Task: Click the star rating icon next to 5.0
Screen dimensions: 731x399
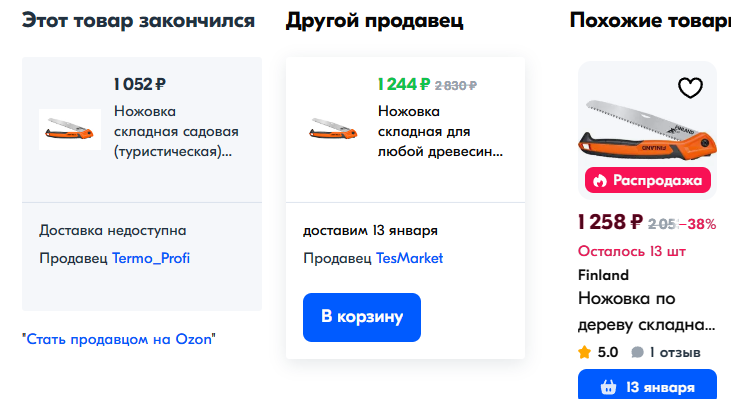Action: coord(584,352)
